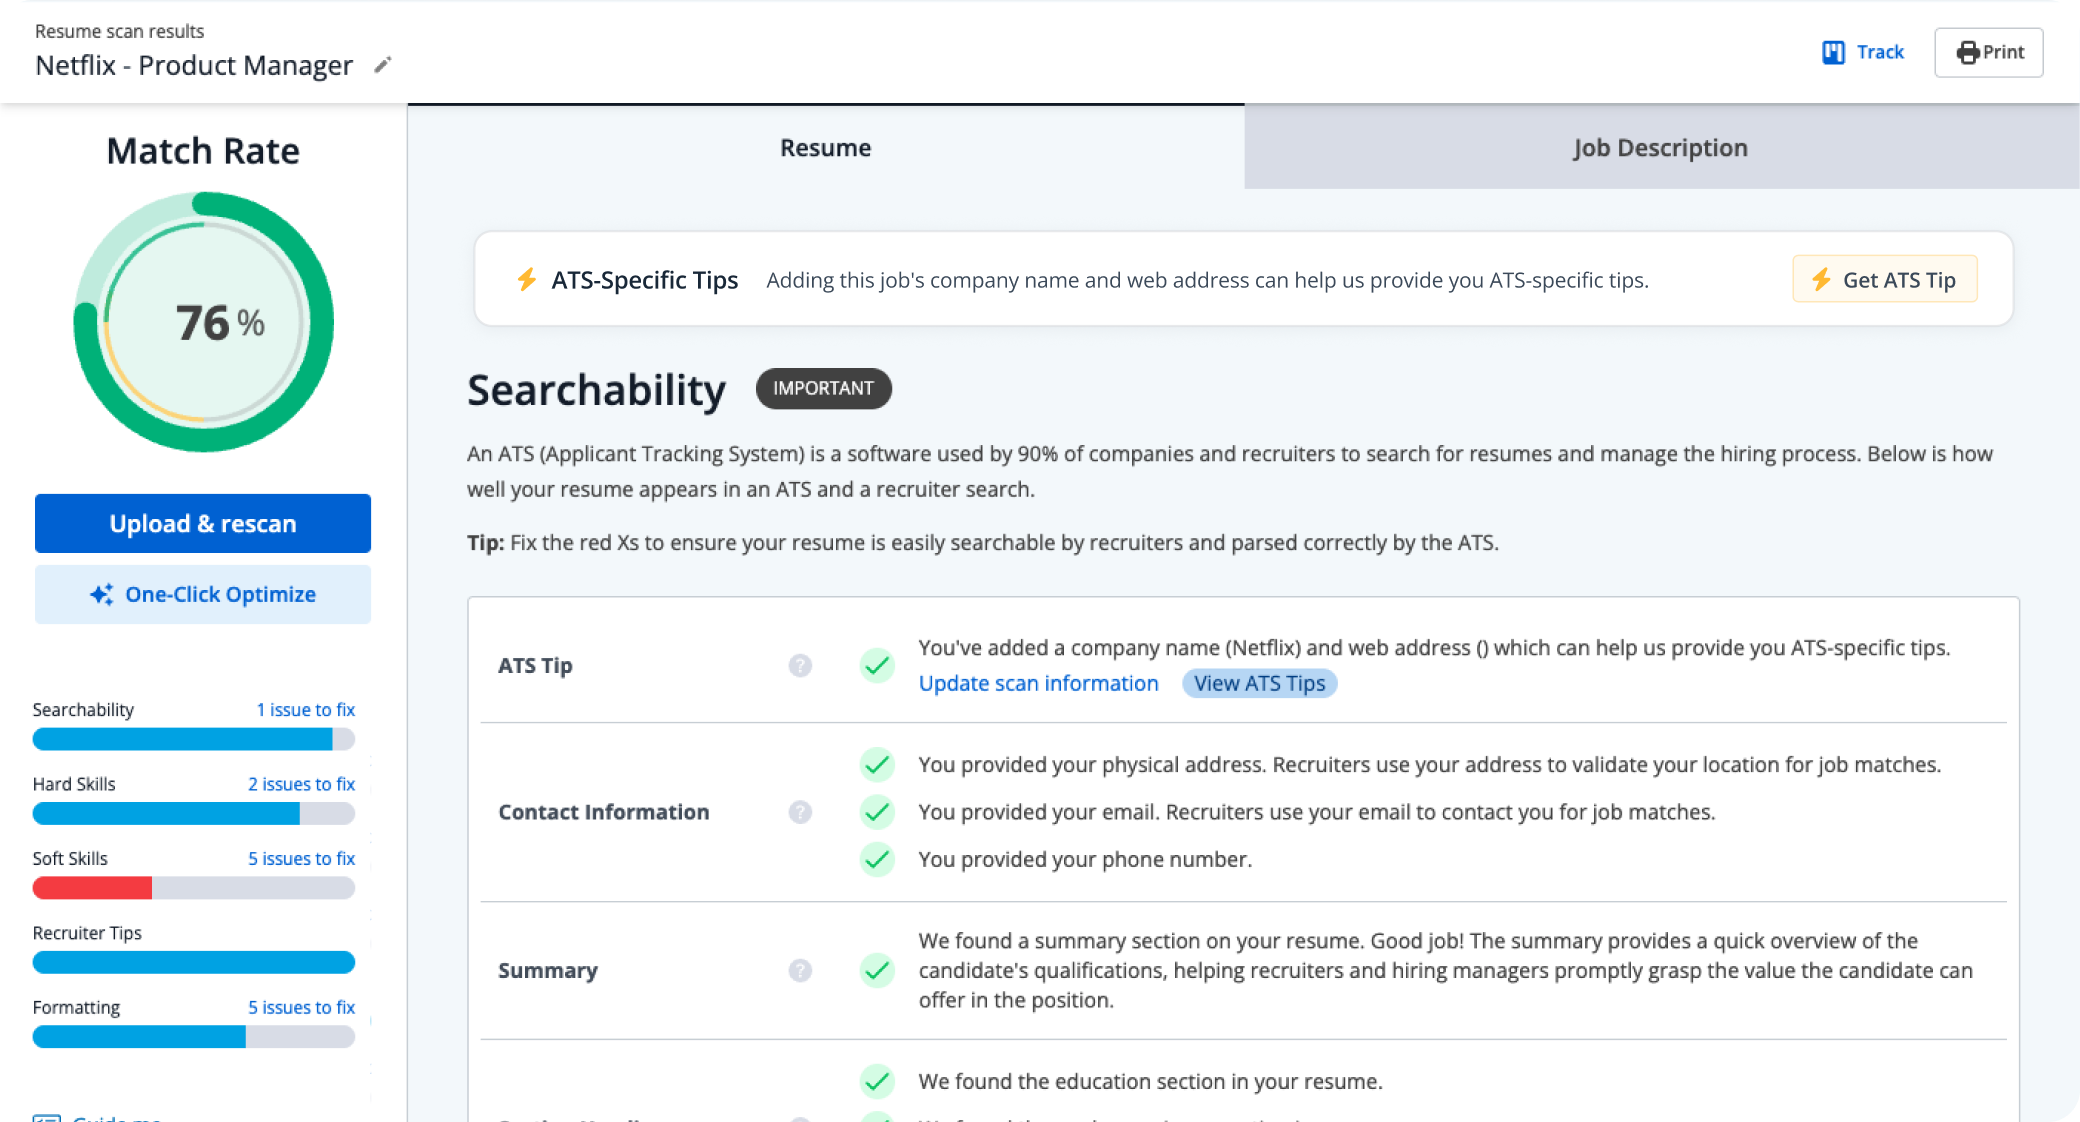Click the green checkmark in Summary row
The width and height of the screenshot is (2080, 1122).
(877, 970)
